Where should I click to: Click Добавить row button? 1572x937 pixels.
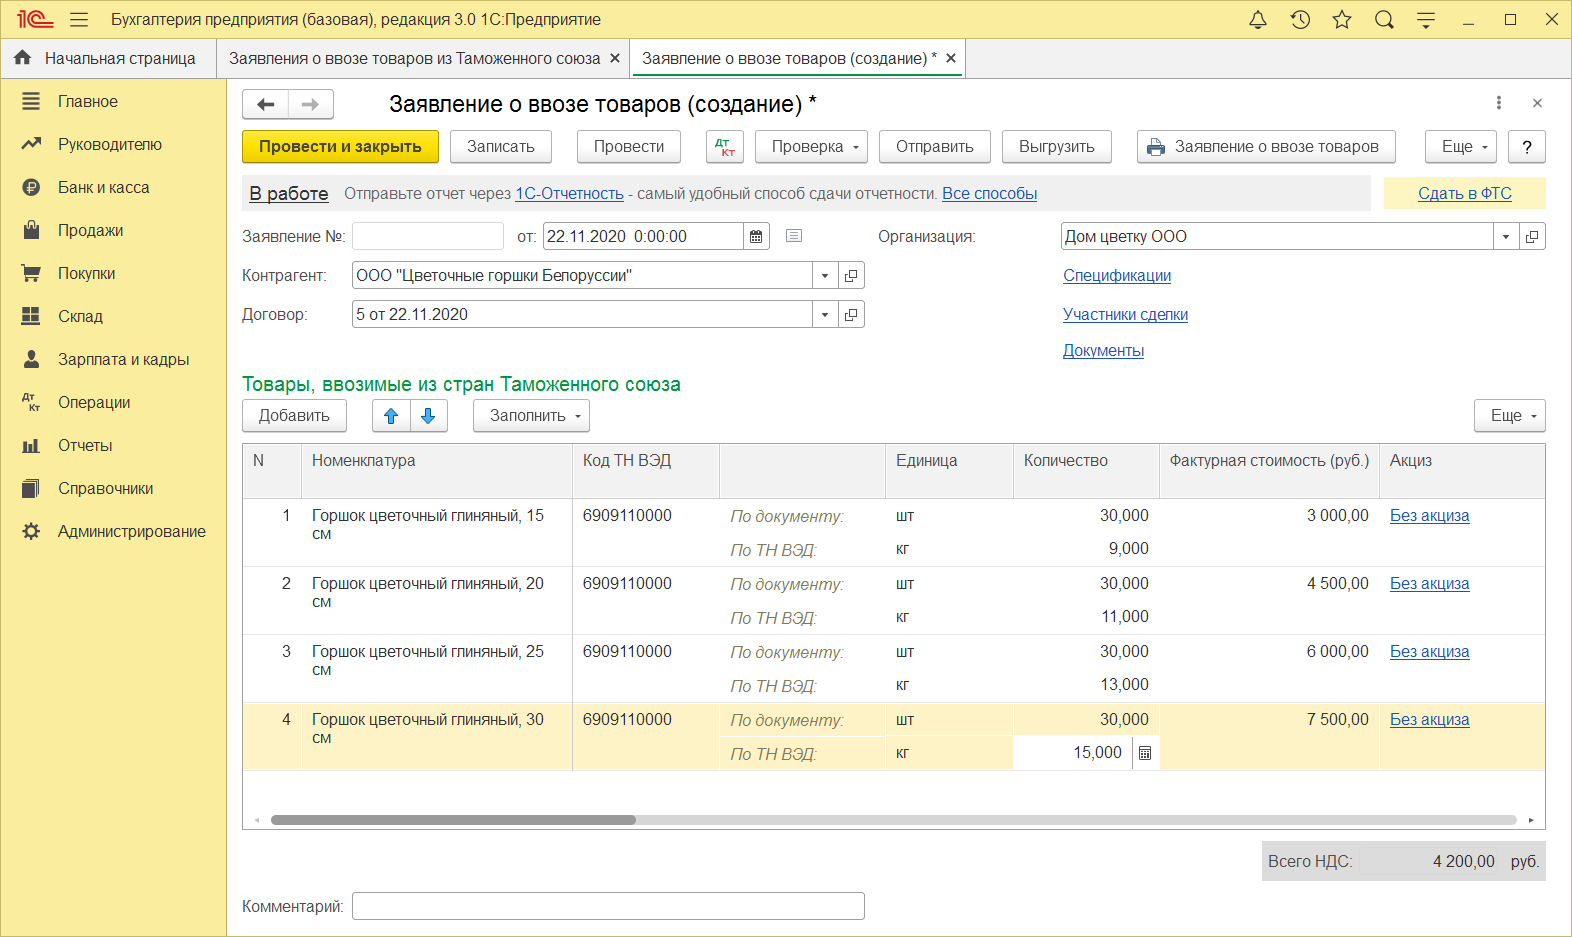pos(294,416)
